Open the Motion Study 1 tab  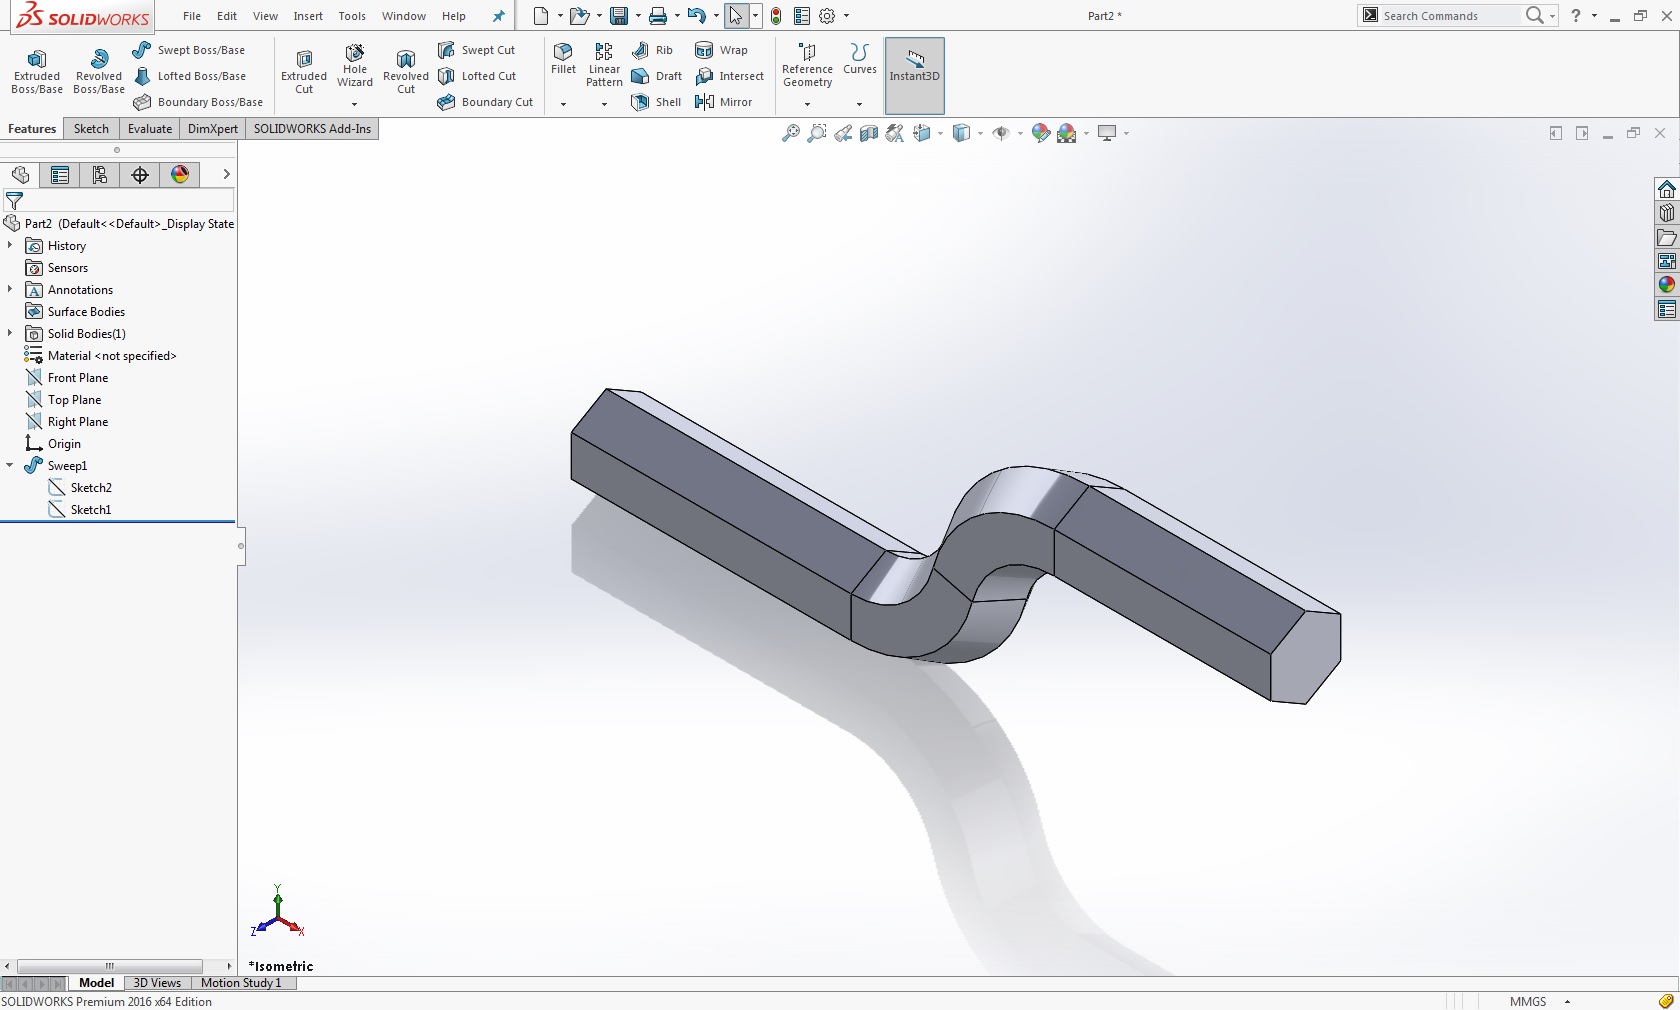(241, 983)
